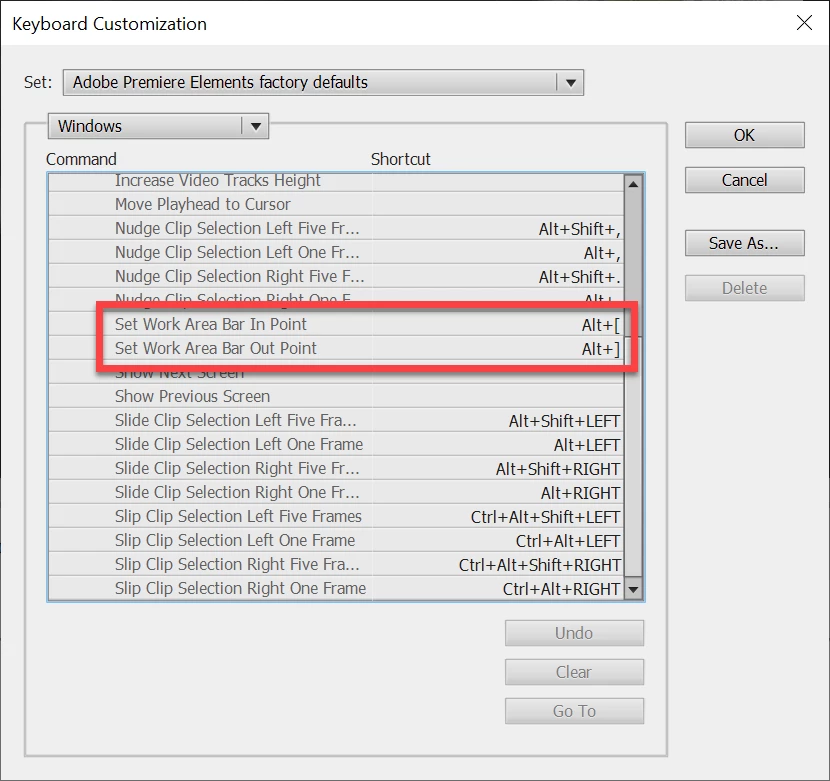Viewport: 830px width, 781px height.
Task: Open the Set dropdown with factory defaults
Action: point(323,83)
